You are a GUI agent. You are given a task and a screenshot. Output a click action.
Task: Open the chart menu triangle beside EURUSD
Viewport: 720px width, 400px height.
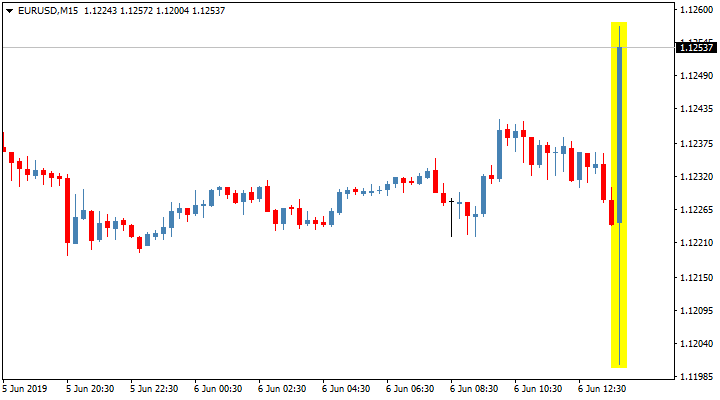[x=9, y=11]
